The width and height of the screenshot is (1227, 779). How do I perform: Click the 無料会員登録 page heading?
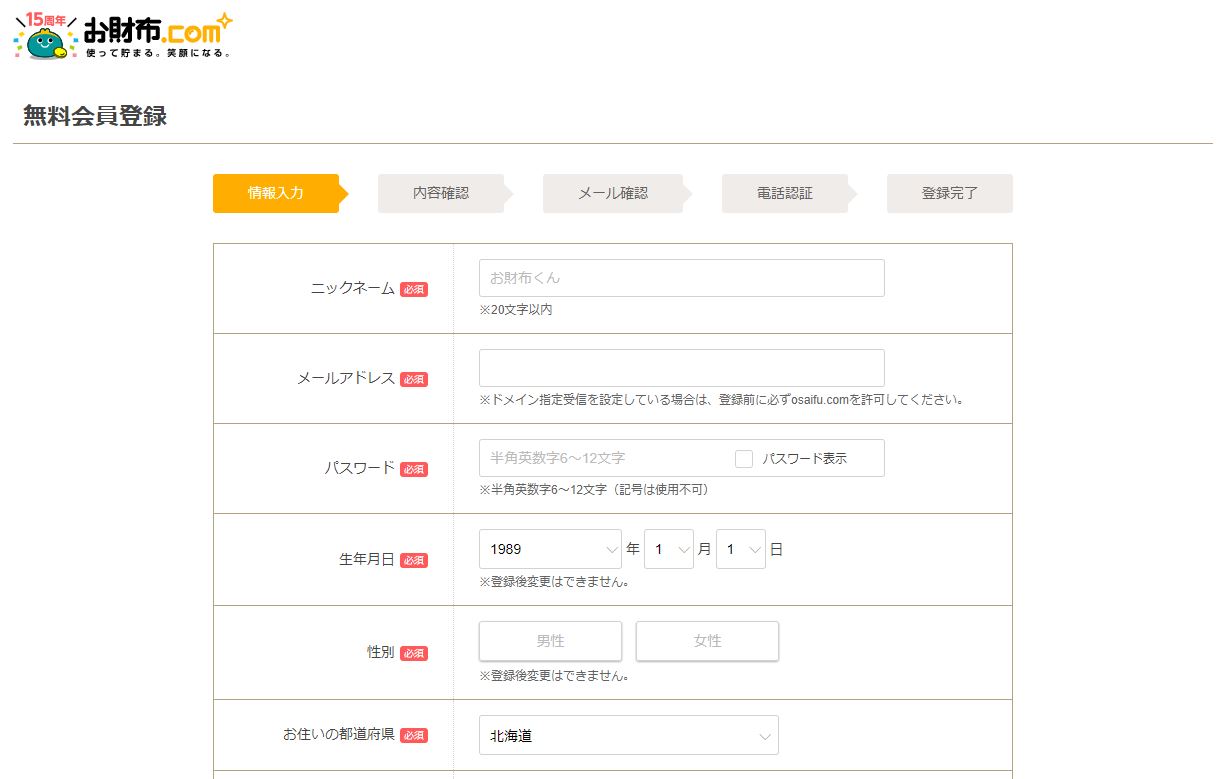95,116
